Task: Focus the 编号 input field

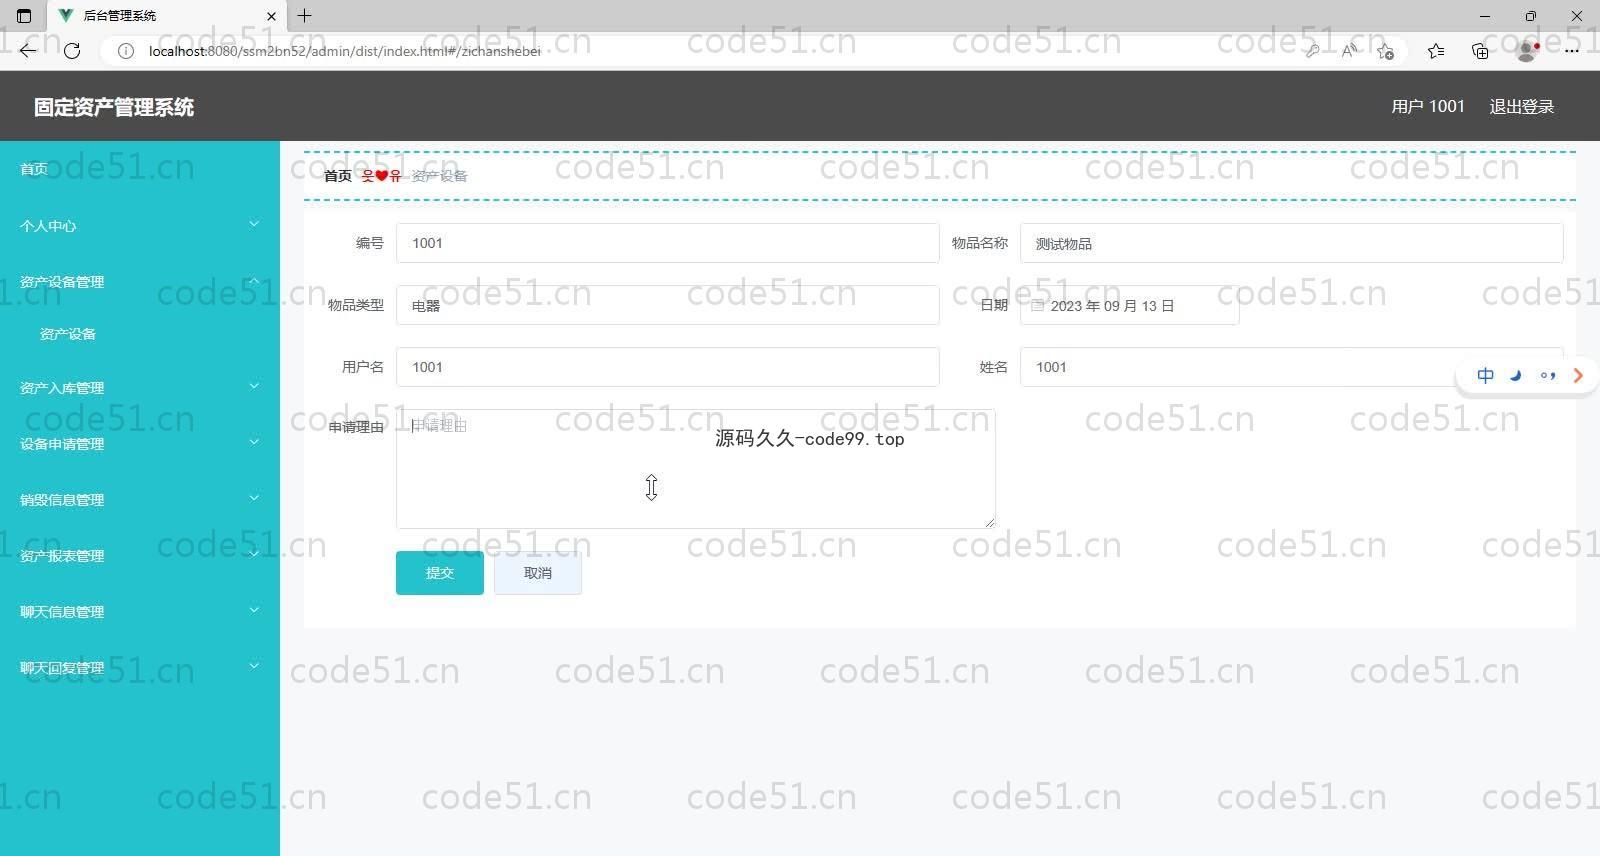Action: 668,243
